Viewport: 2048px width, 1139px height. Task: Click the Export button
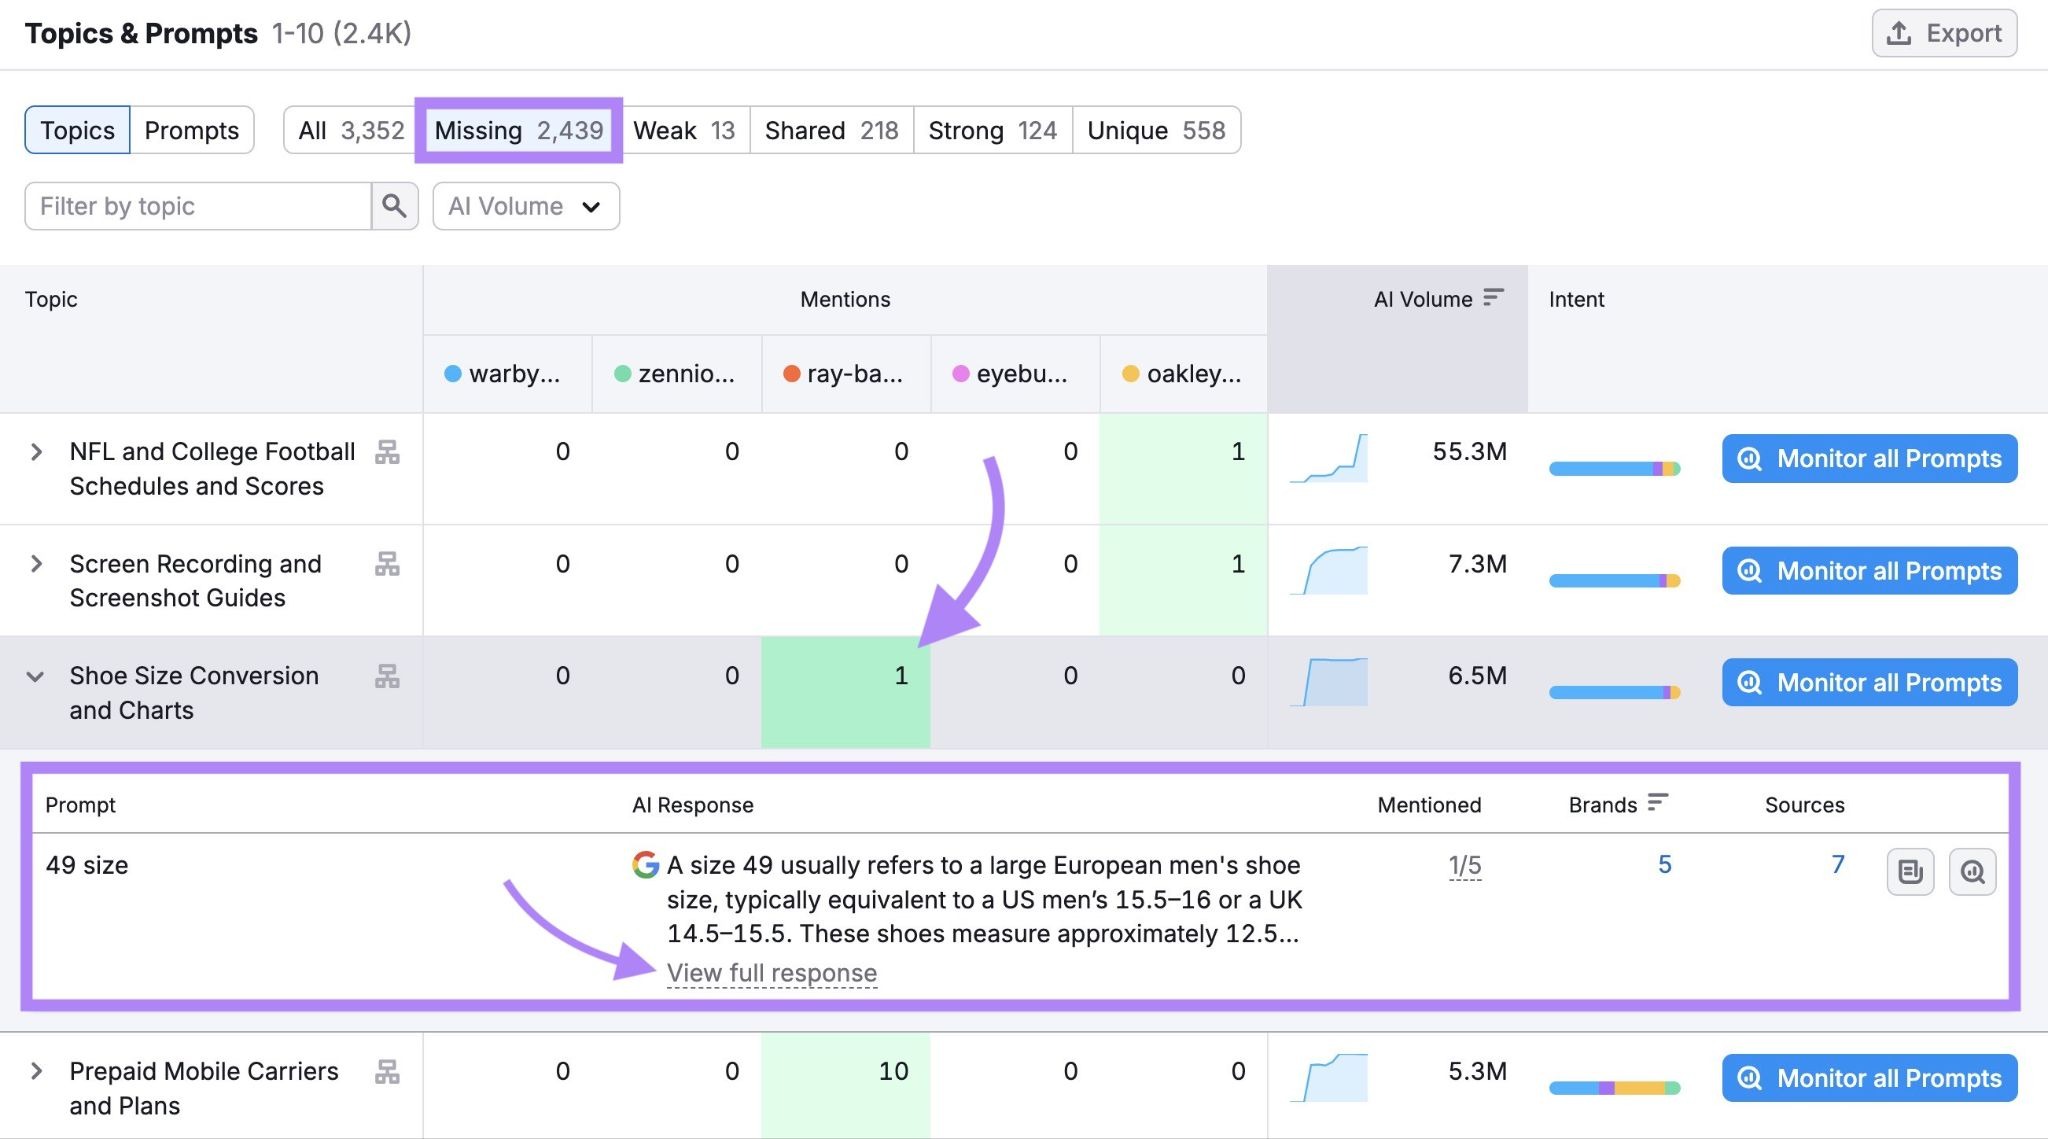[x=1944, y=33]
